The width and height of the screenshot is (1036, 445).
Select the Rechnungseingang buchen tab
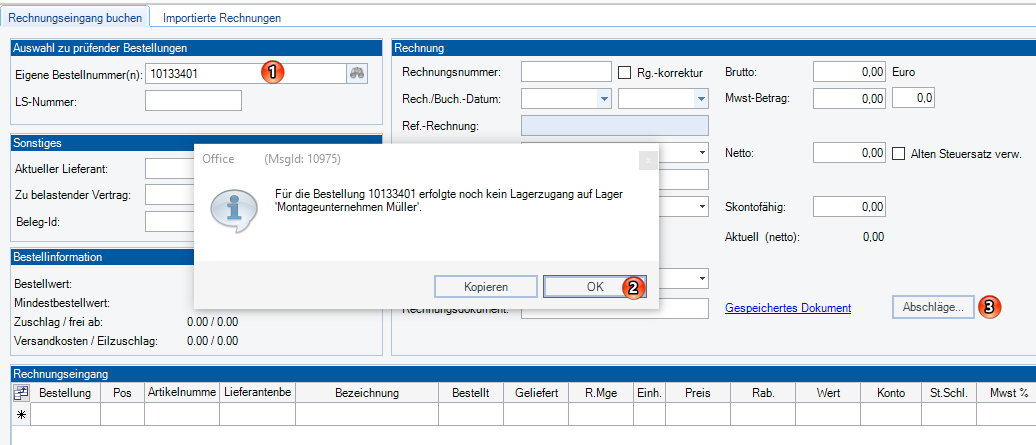point(77,18)
